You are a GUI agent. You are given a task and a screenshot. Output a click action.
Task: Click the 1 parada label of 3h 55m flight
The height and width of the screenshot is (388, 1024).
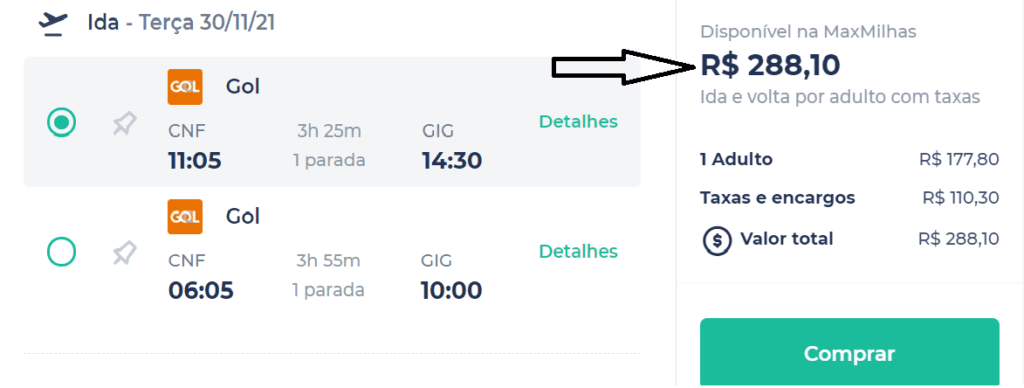point(329,289)
